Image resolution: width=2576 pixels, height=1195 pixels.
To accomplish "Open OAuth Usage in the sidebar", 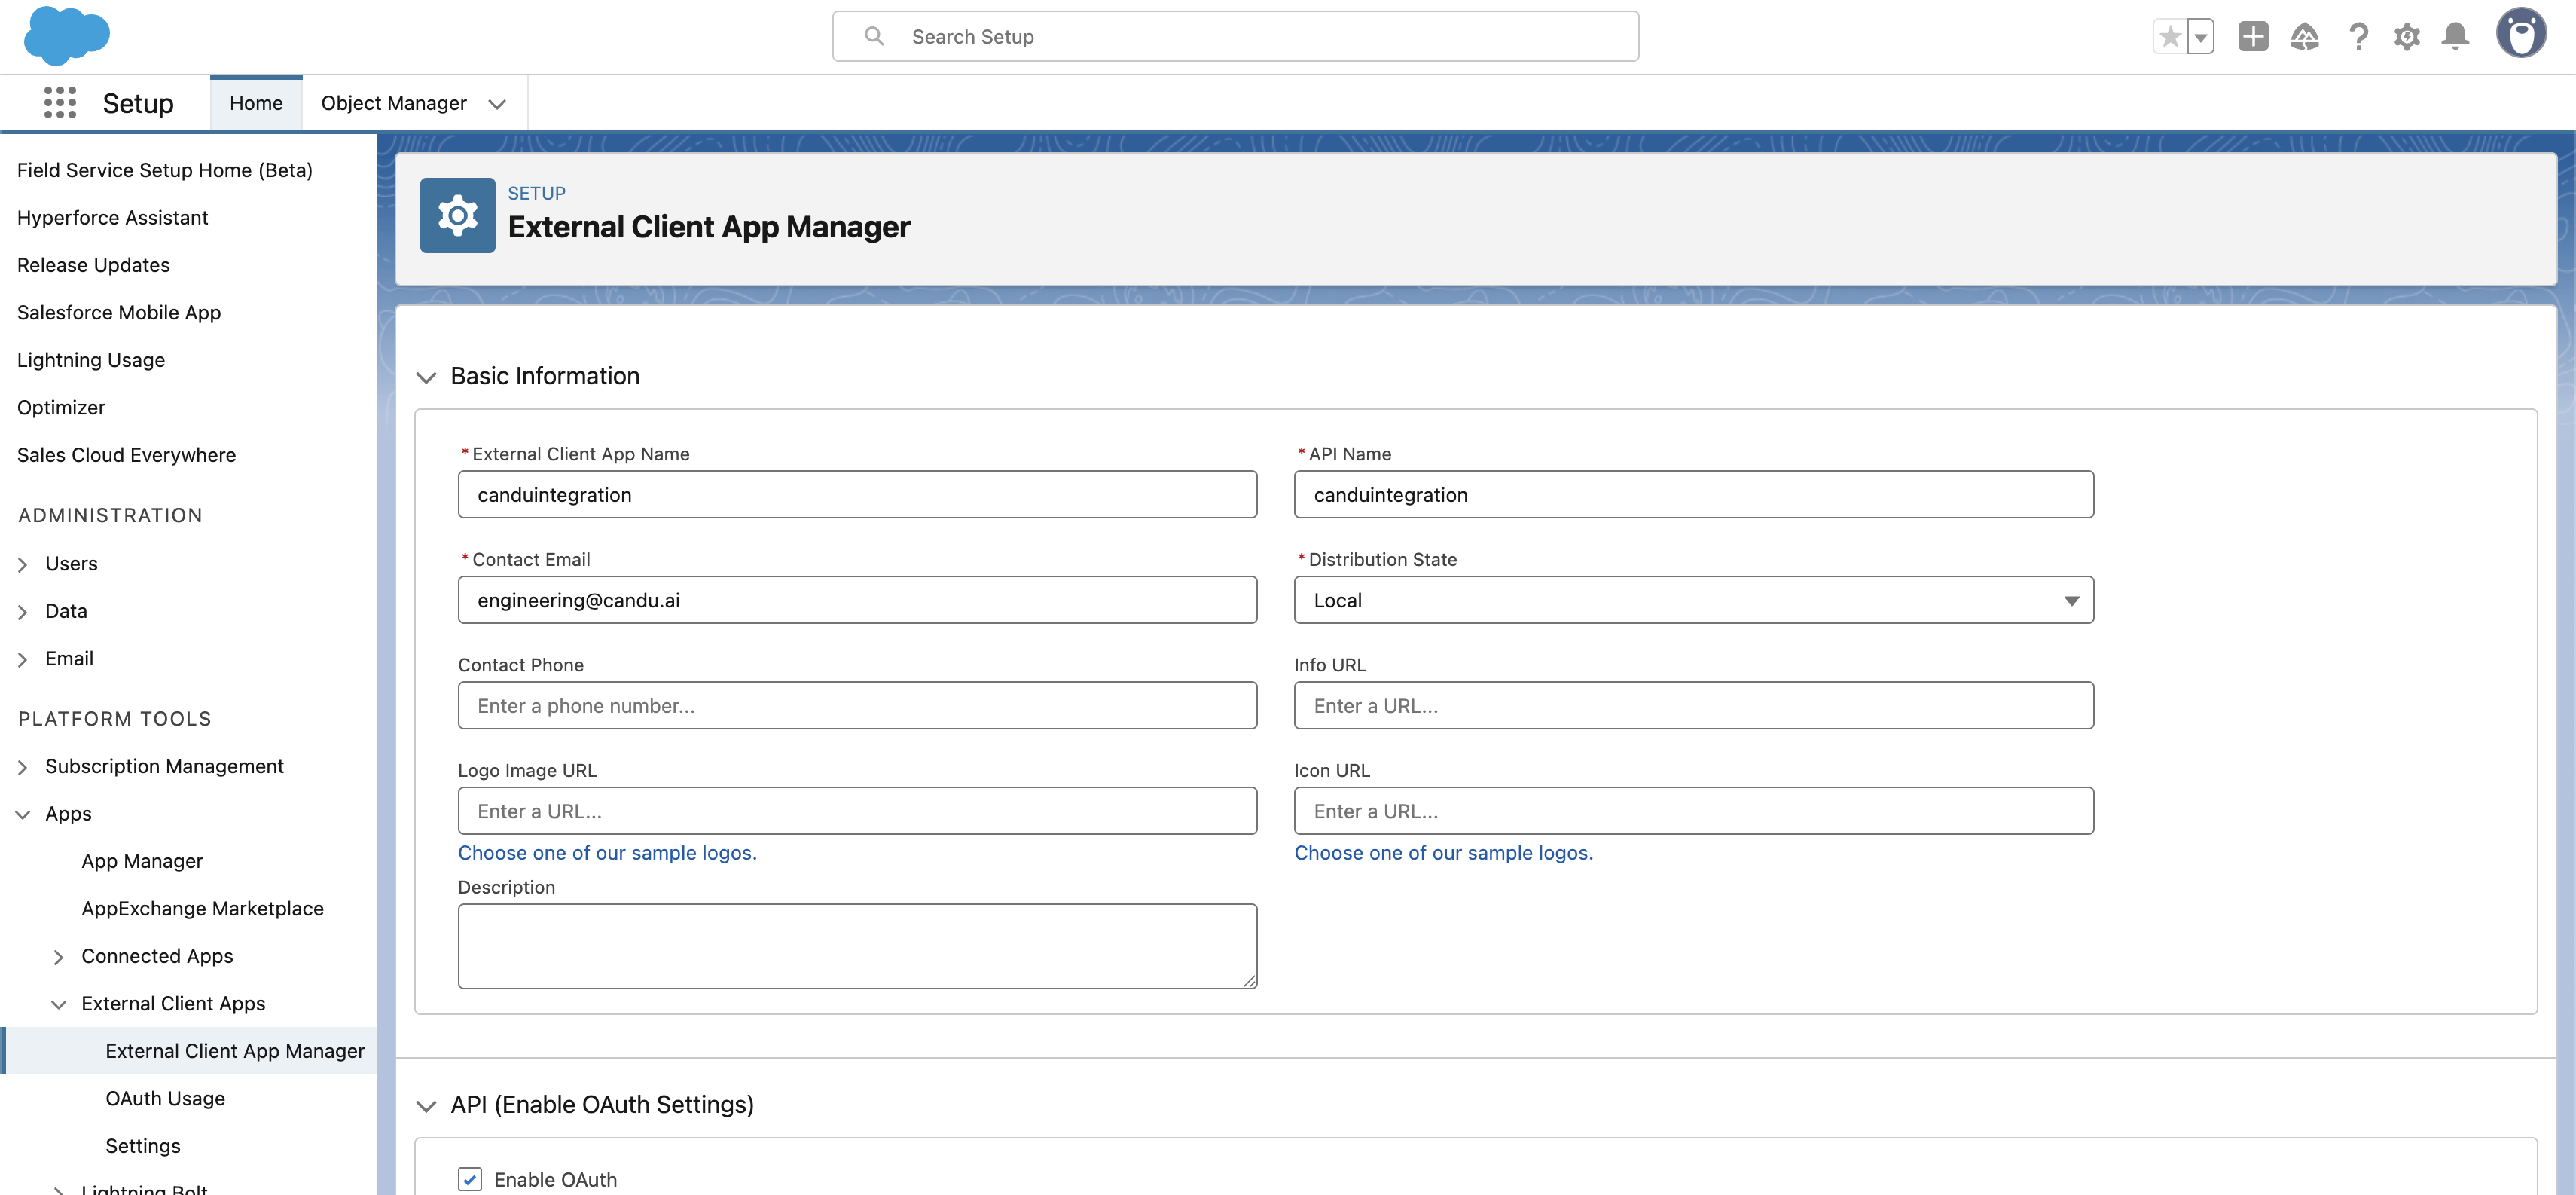I will click(165, 1098).
